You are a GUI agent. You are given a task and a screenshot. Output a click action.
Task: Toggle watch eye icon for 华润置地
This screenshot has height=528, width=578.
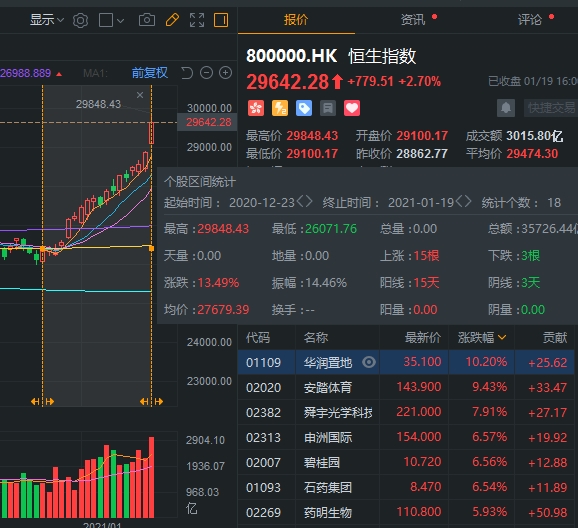(x=369, y=362)
